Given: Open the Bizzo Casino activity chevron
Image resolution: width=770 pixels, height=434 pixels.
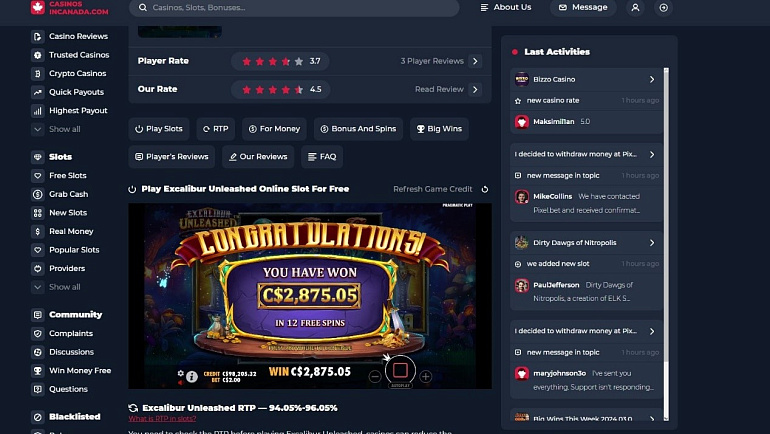Looking at the screenshot, I should [x=652, y=80].
